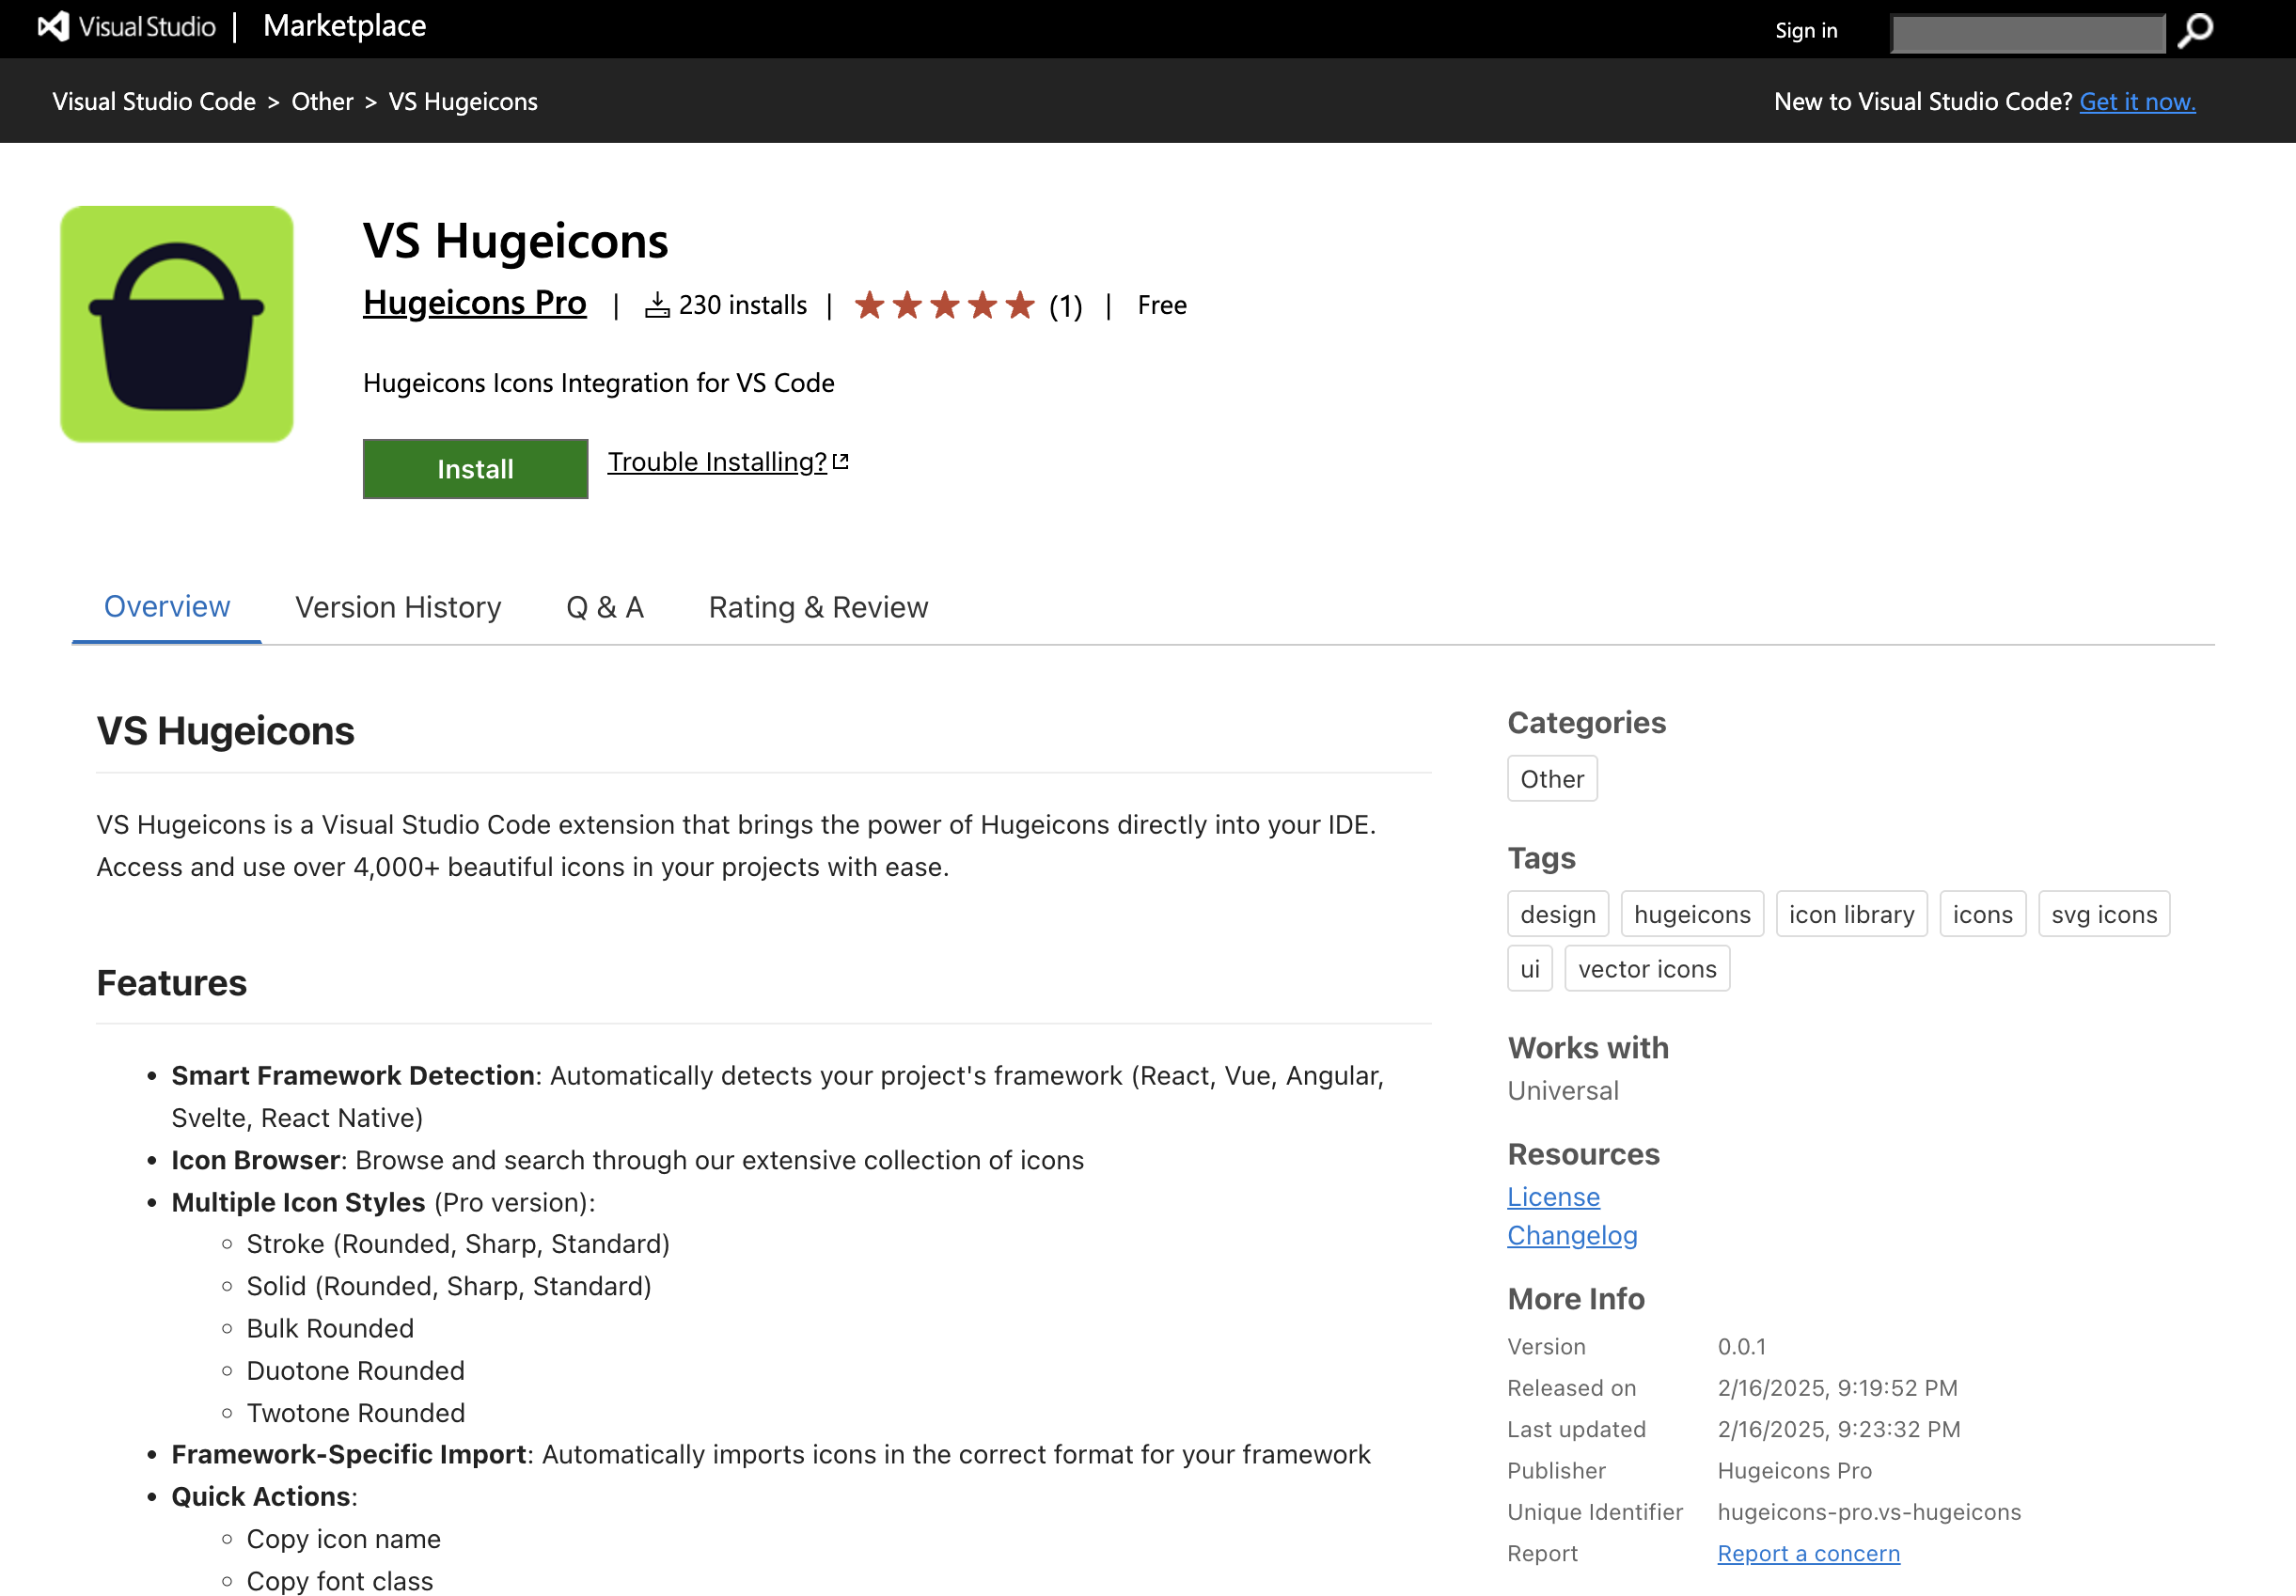Click 'Report a concern' link
Image resolution: width=2296 pixels, height=1596 pixels.
click(x=1808, y=1553)
